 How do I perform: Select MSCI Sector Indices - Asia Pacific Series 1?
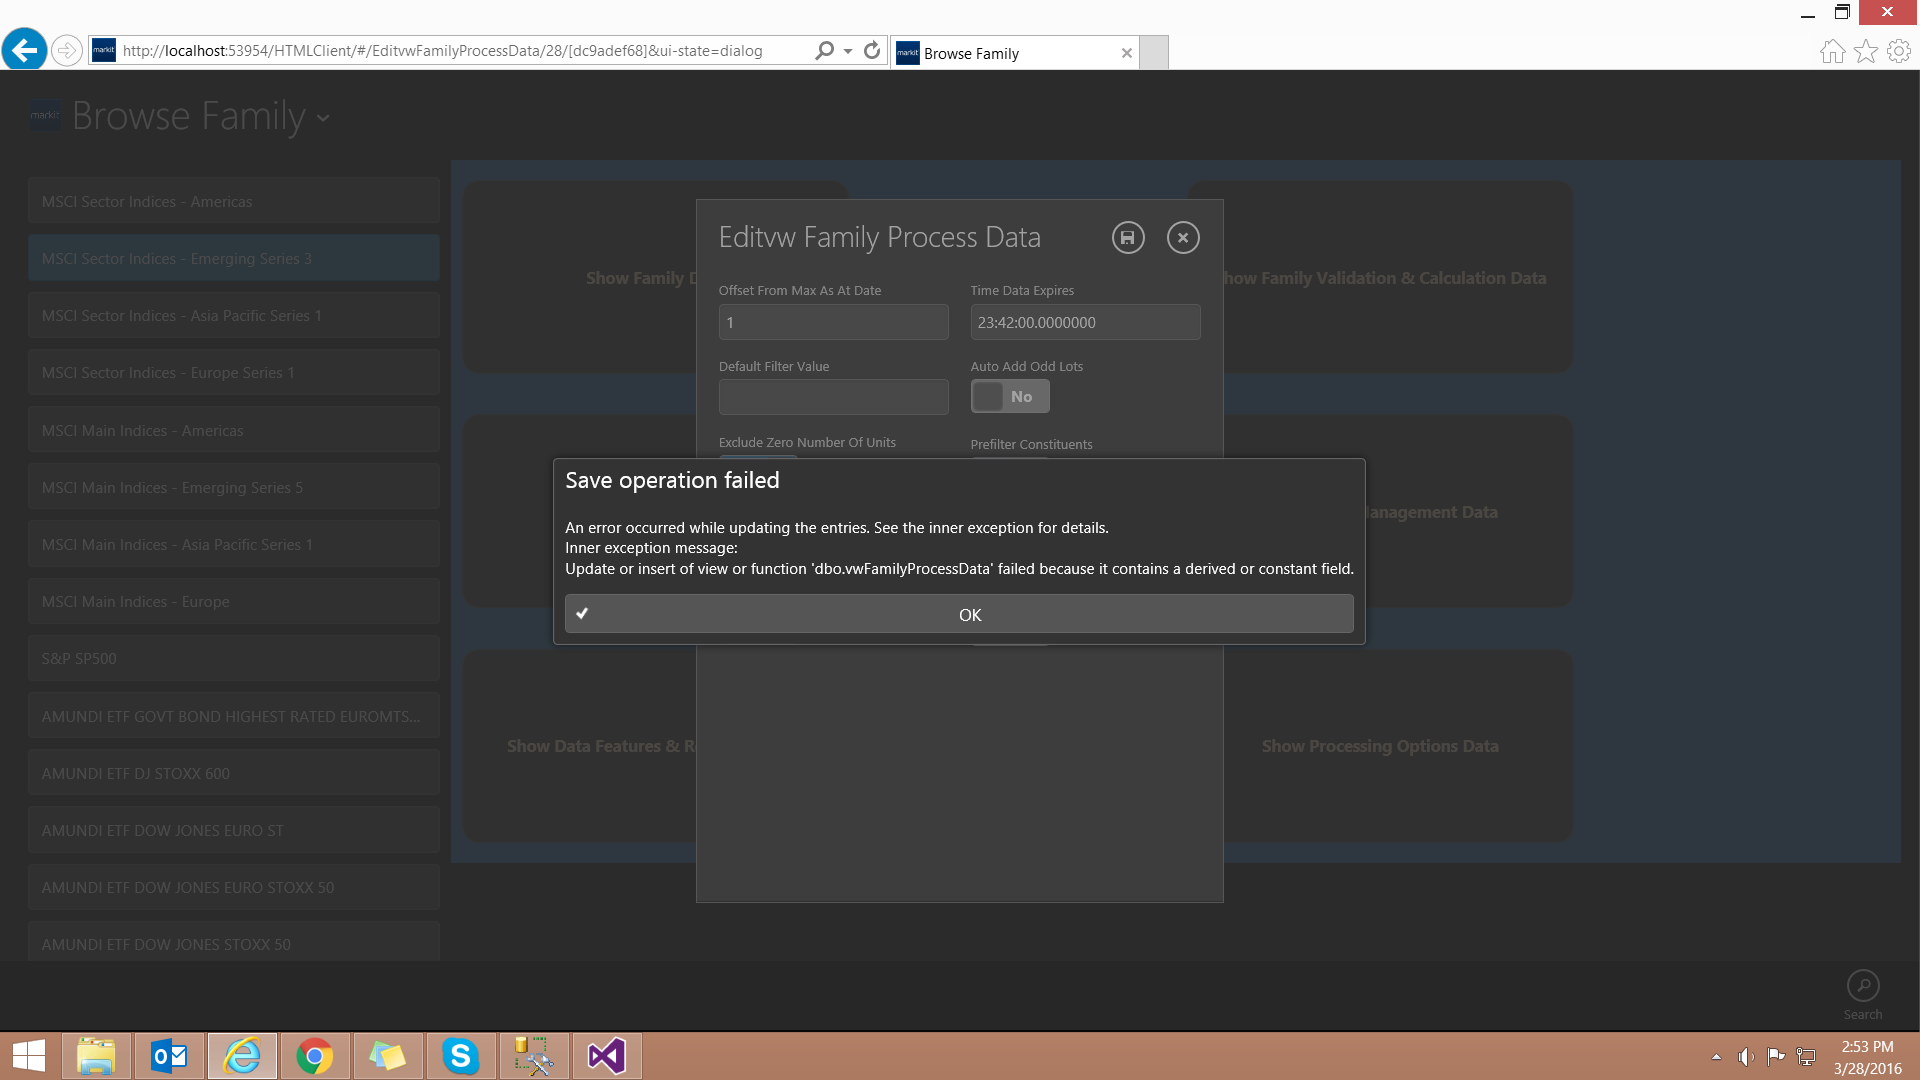click(x=233, y=315)
